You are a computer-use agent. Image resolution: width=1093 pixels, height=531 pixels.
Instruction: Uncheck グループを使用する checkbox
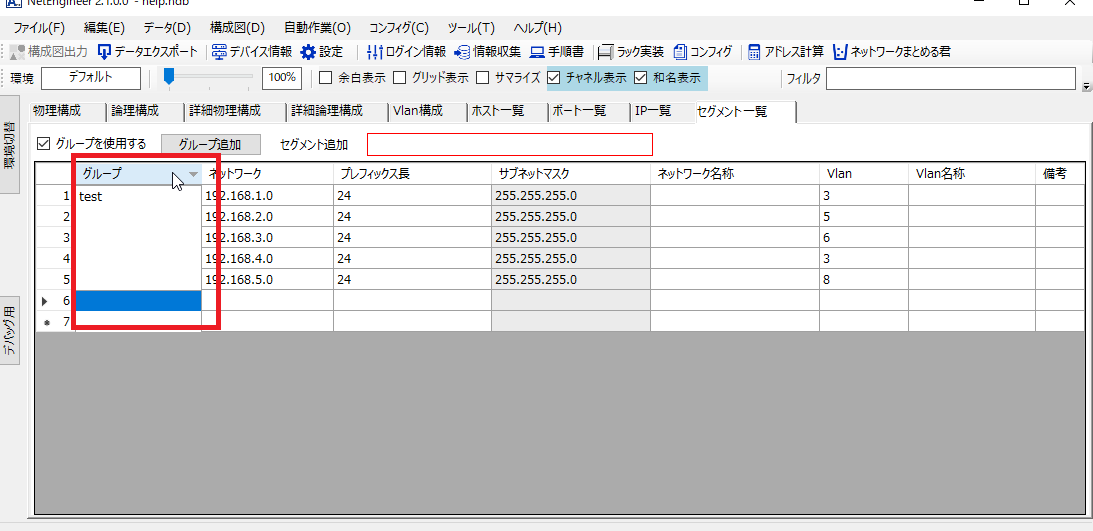43,144
